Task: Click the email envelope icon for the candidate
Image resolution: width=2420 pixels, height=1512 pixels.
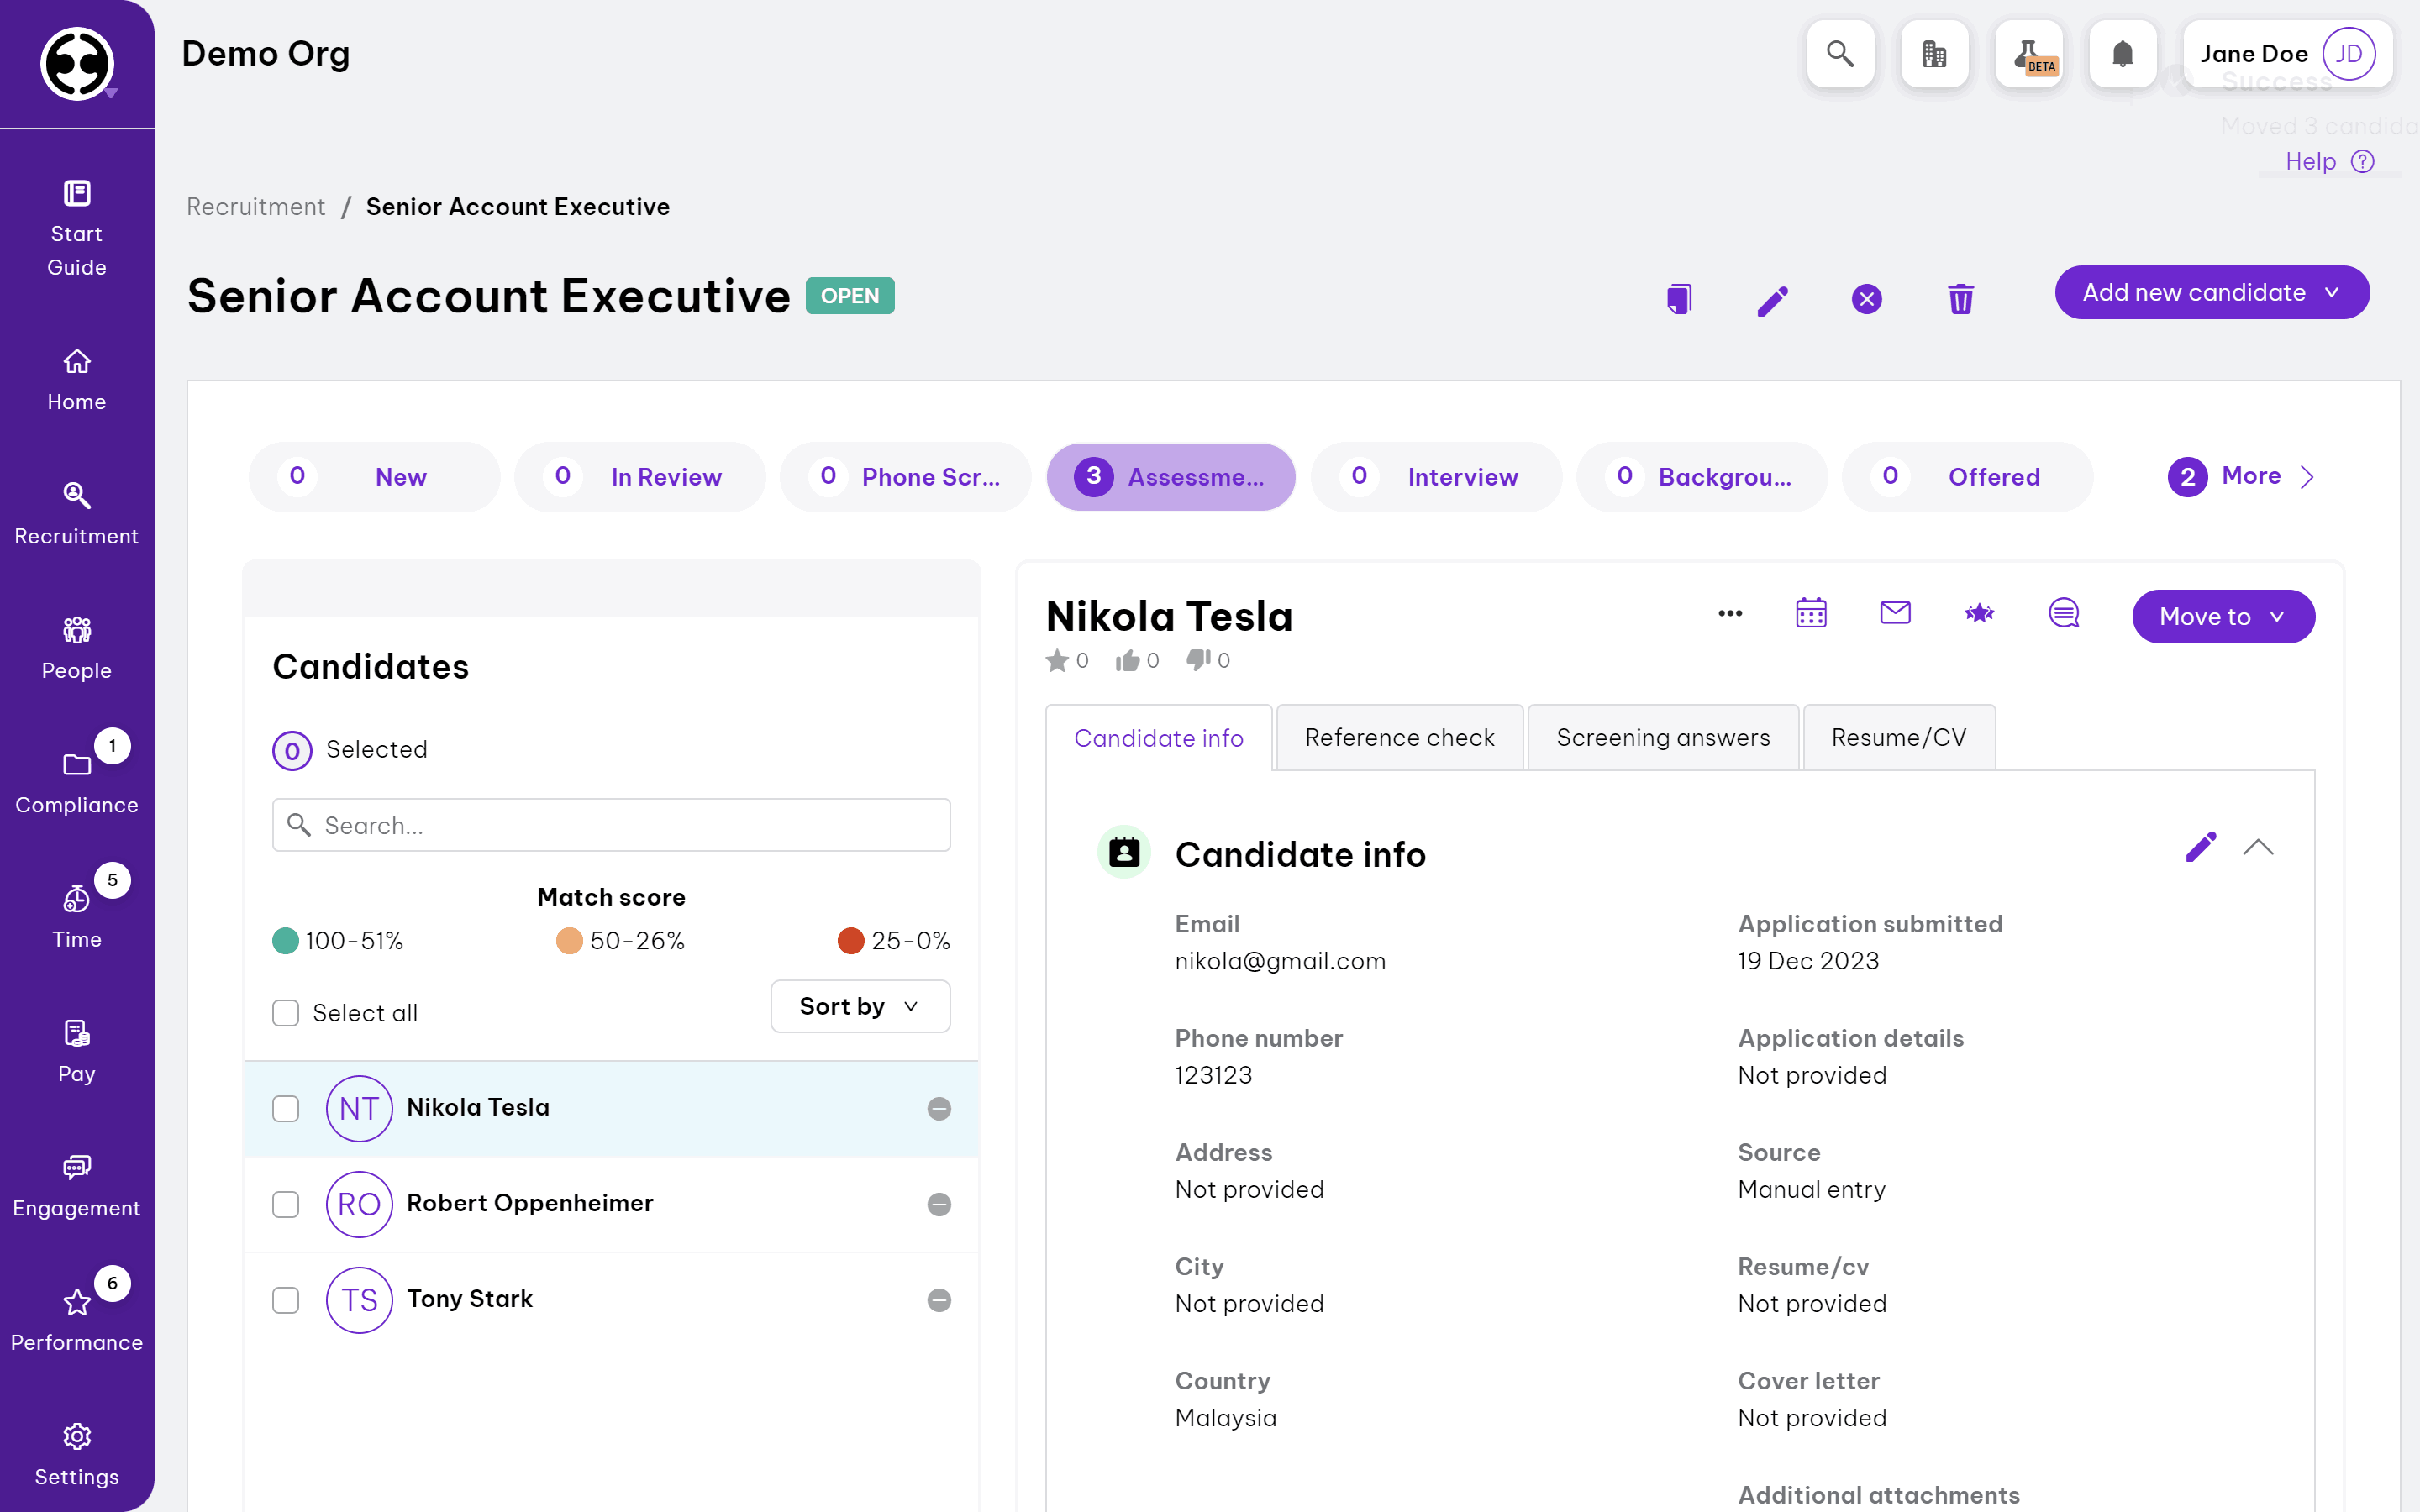Action: (x=1895, y=613)
